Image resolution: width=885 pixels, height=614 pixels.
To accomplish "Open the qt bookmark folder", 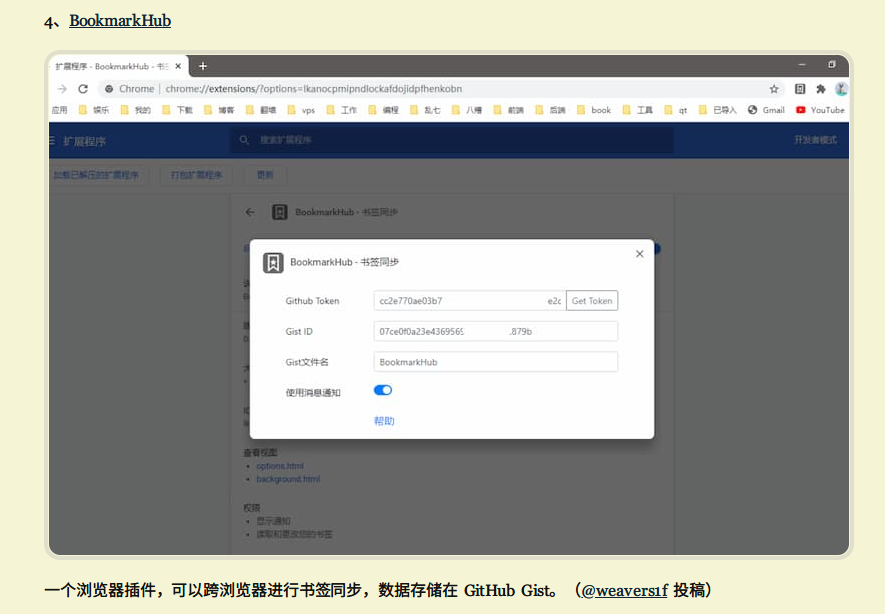I will click(676, 110).
